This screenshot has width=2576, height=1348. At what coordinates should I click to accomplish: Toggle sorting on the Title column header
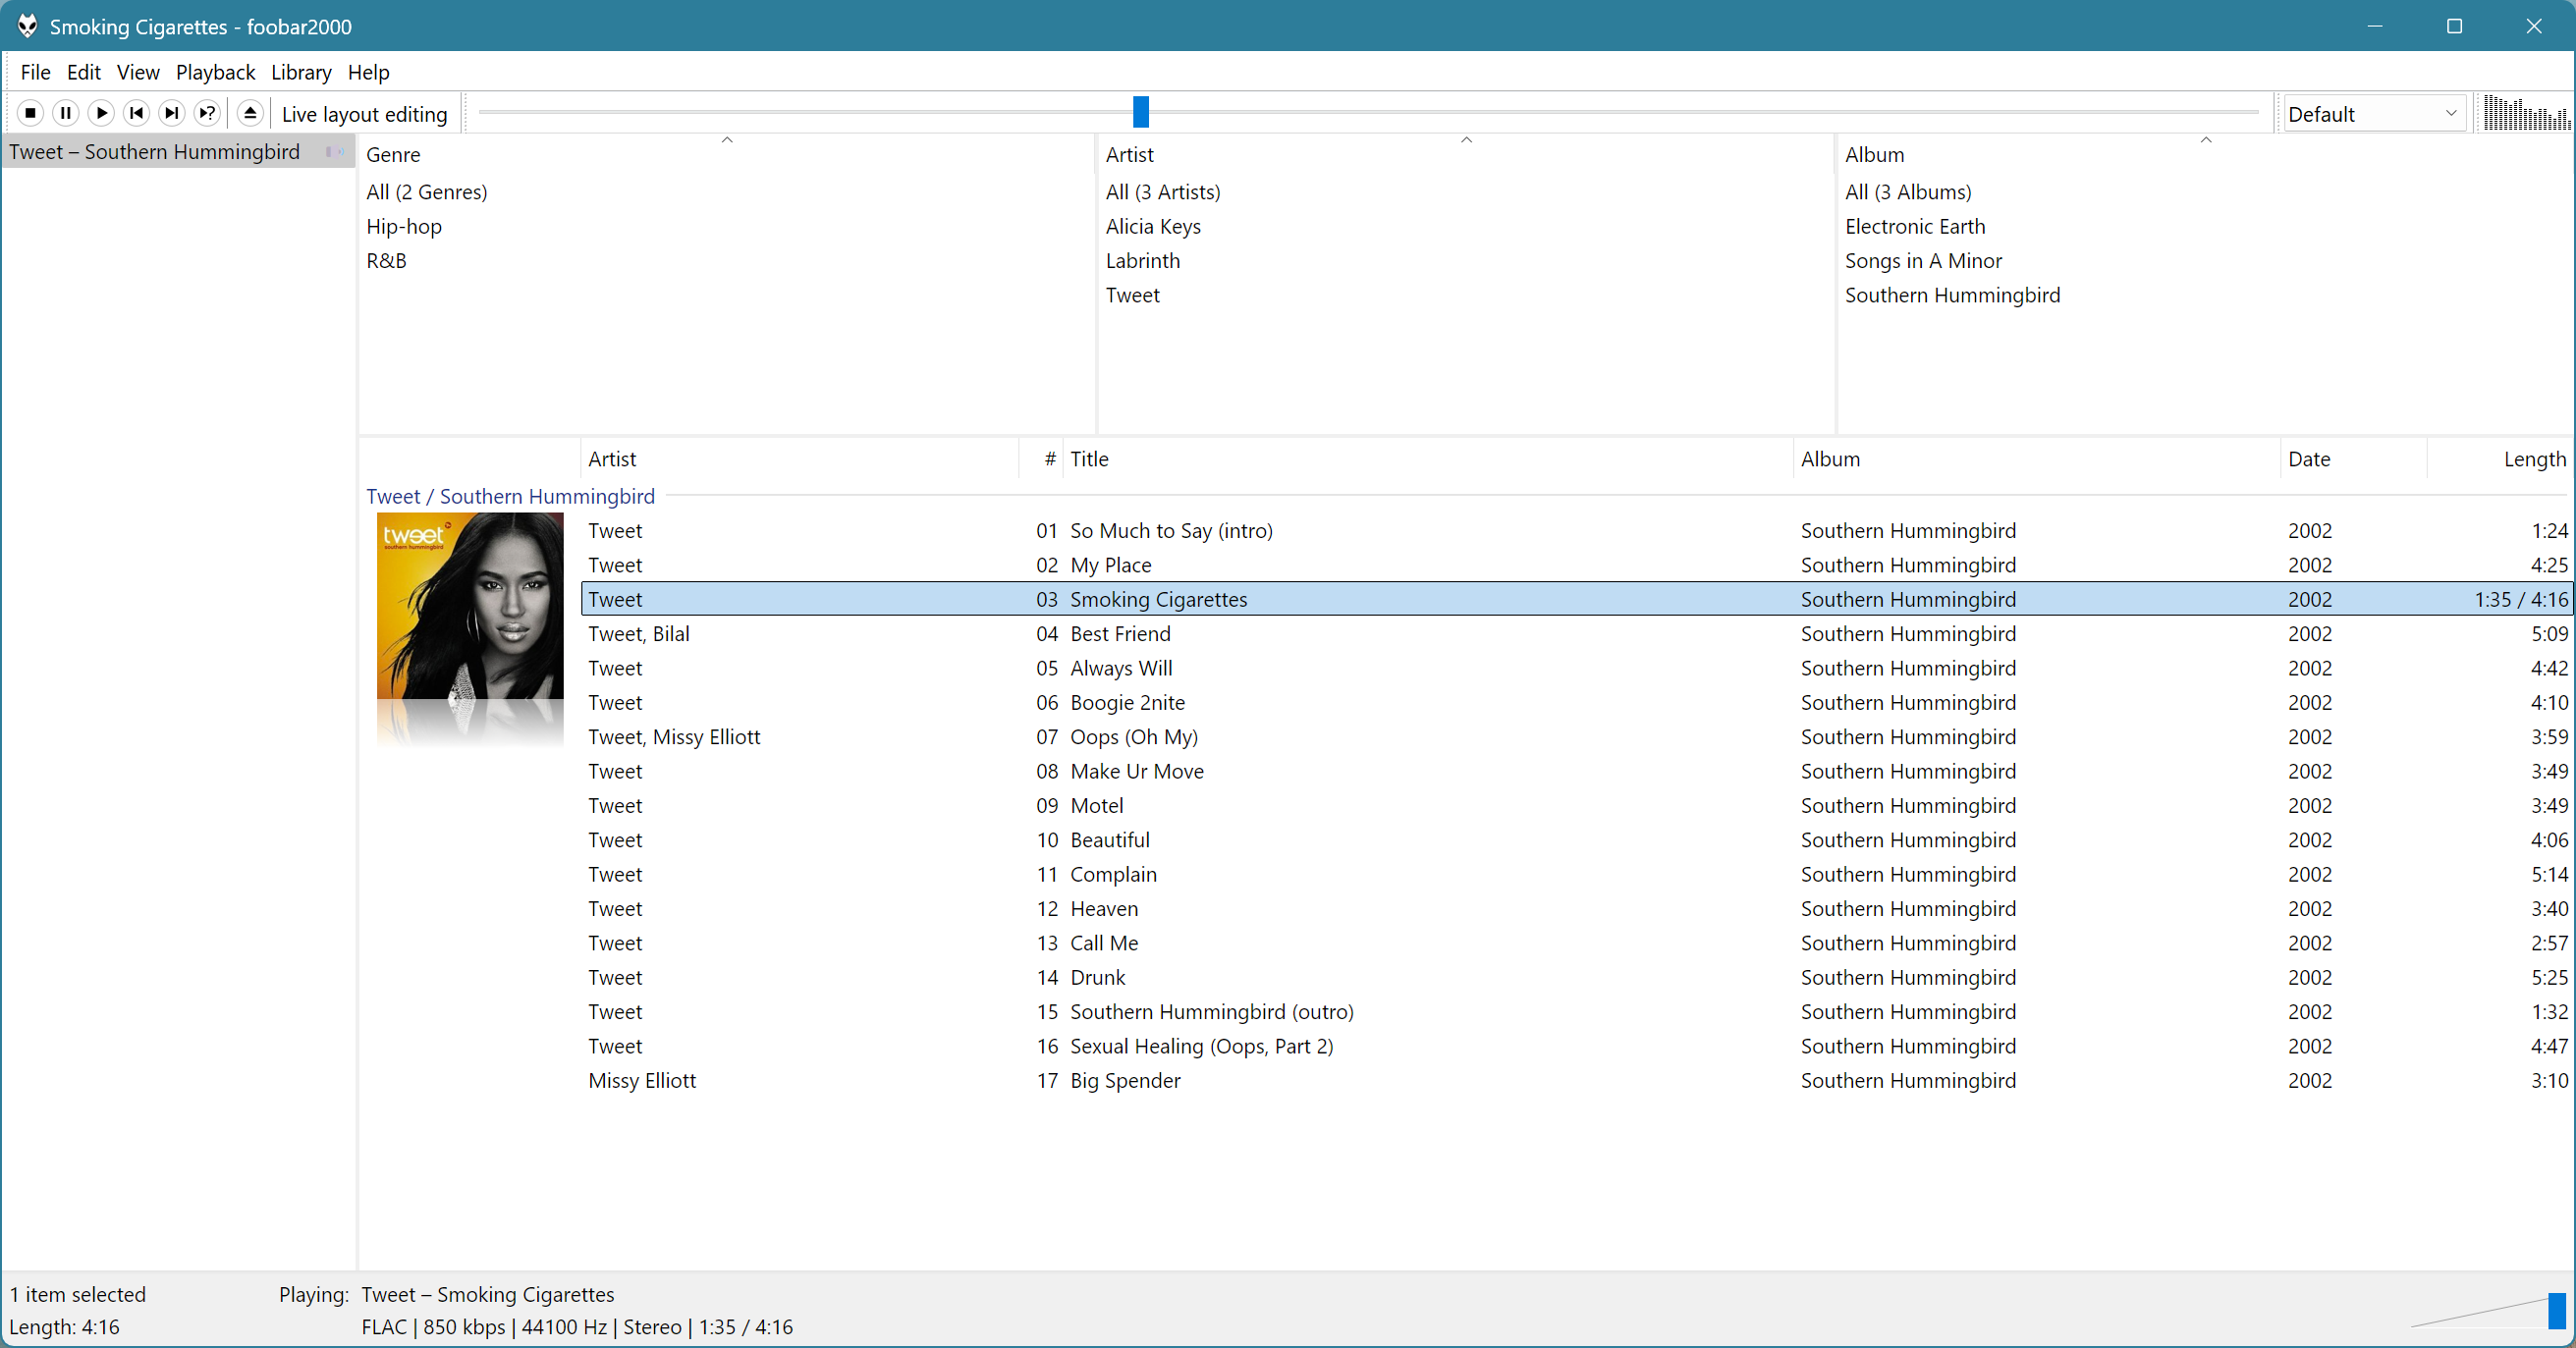coord(1090,458)
